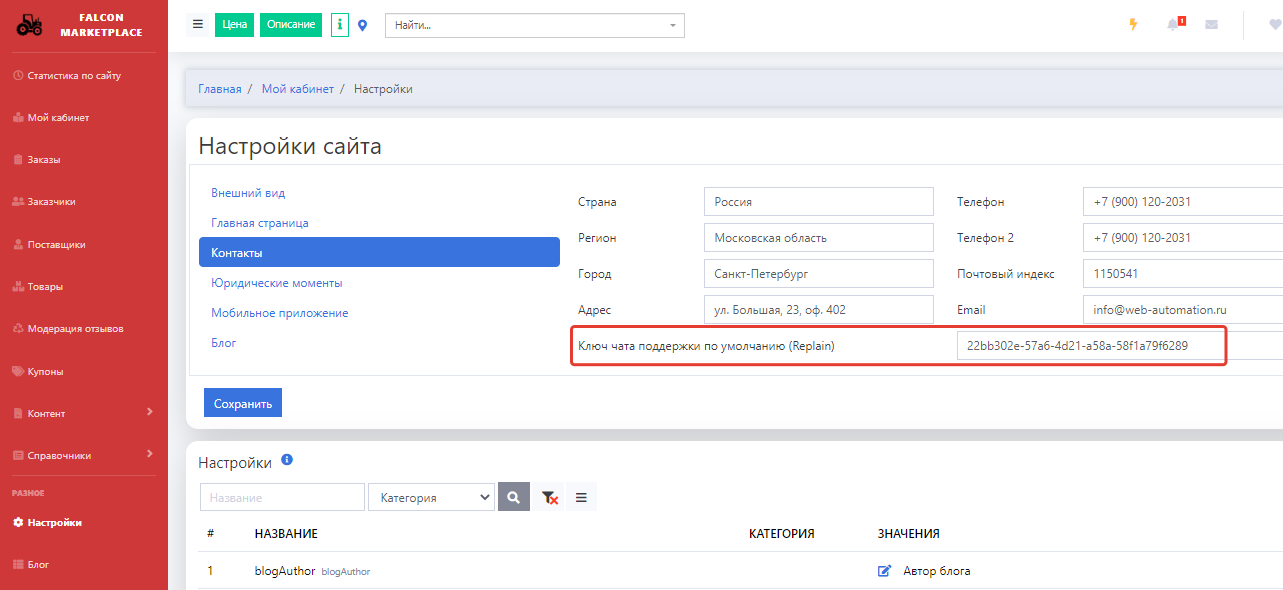Clear filters with the funnel icon
Screen dimensions: 1283x590
pyautogui.click(x=549, y=497)
